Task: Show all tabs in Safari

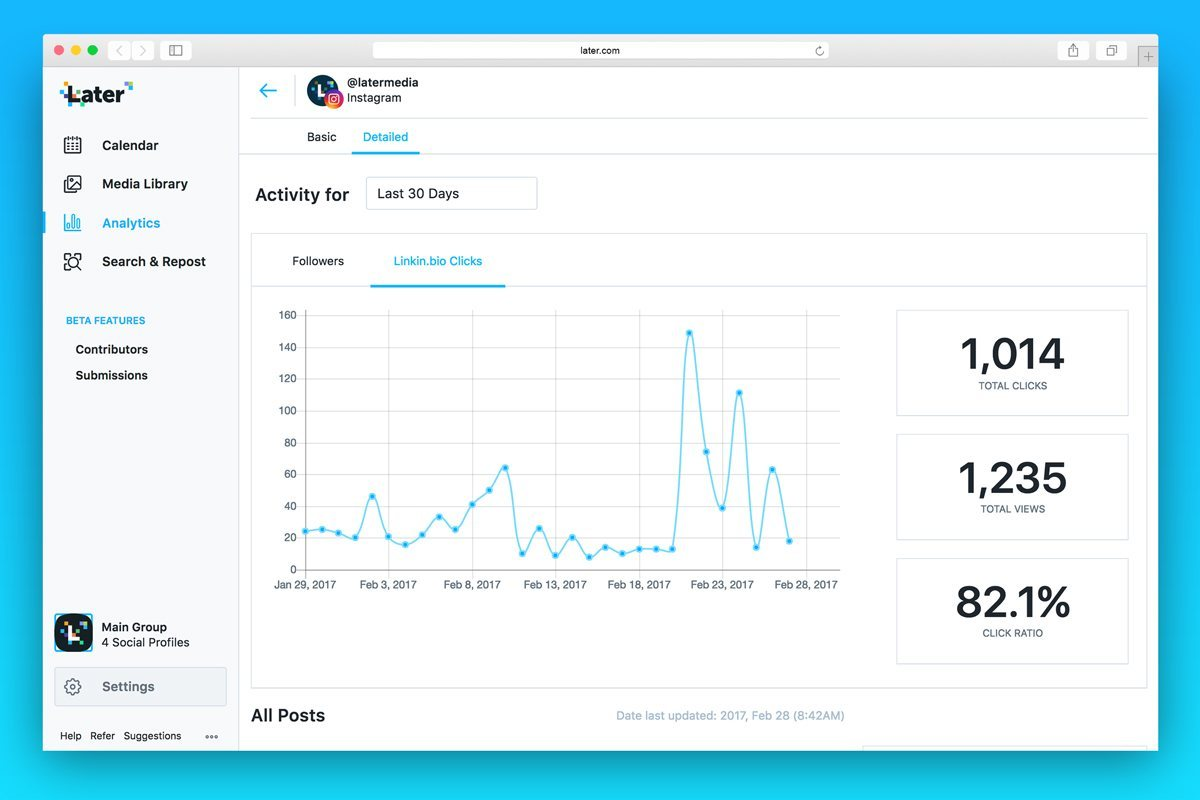Action: 1111,50
